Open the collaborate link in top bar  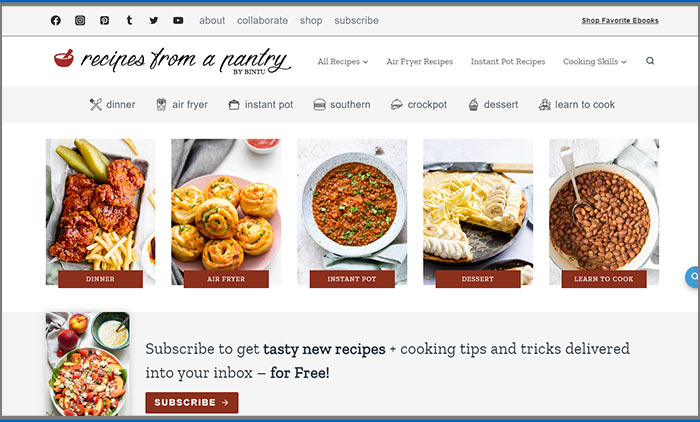(262, 21)
